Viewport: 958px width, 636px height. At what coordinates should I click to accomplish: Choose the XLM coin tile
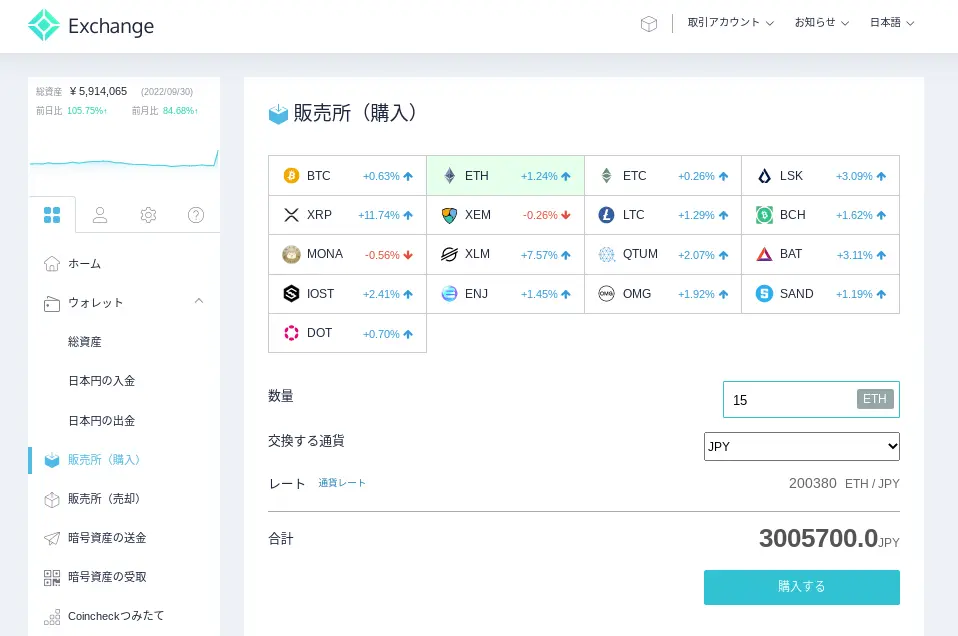(x=505, y=255)
